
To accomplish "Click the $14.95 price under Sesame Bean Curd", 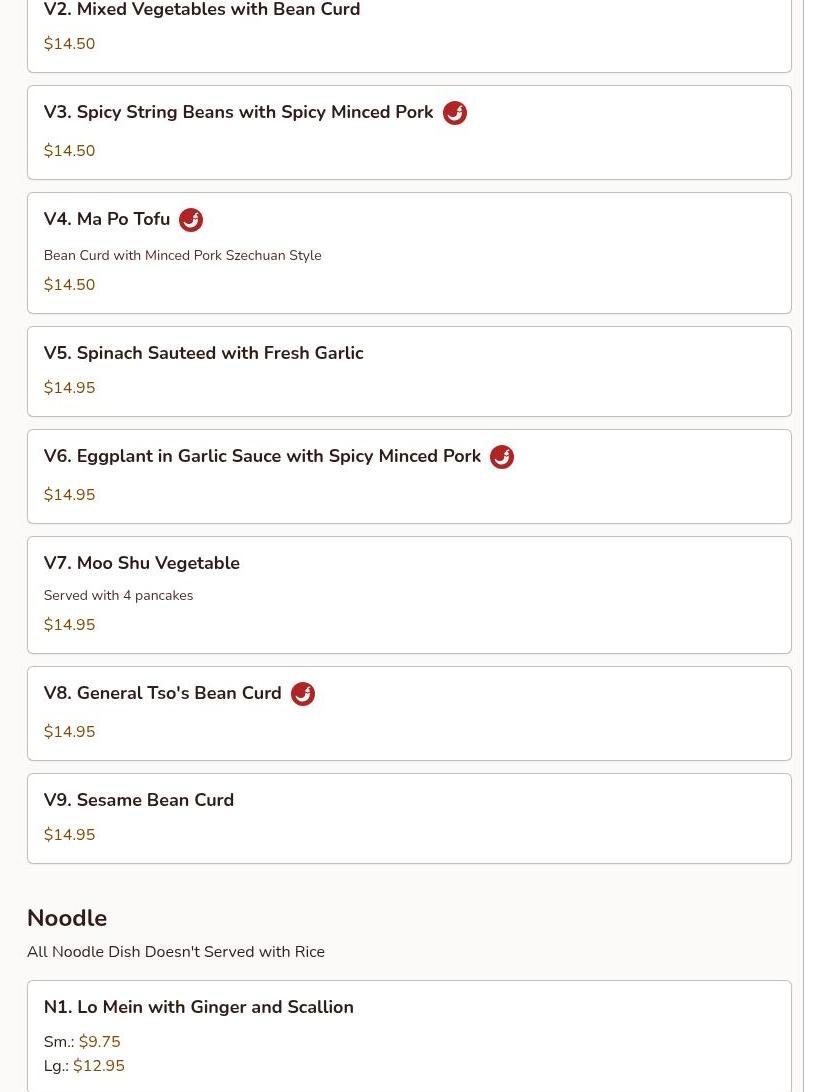I will pyautogui.click(x=69, y=835).
